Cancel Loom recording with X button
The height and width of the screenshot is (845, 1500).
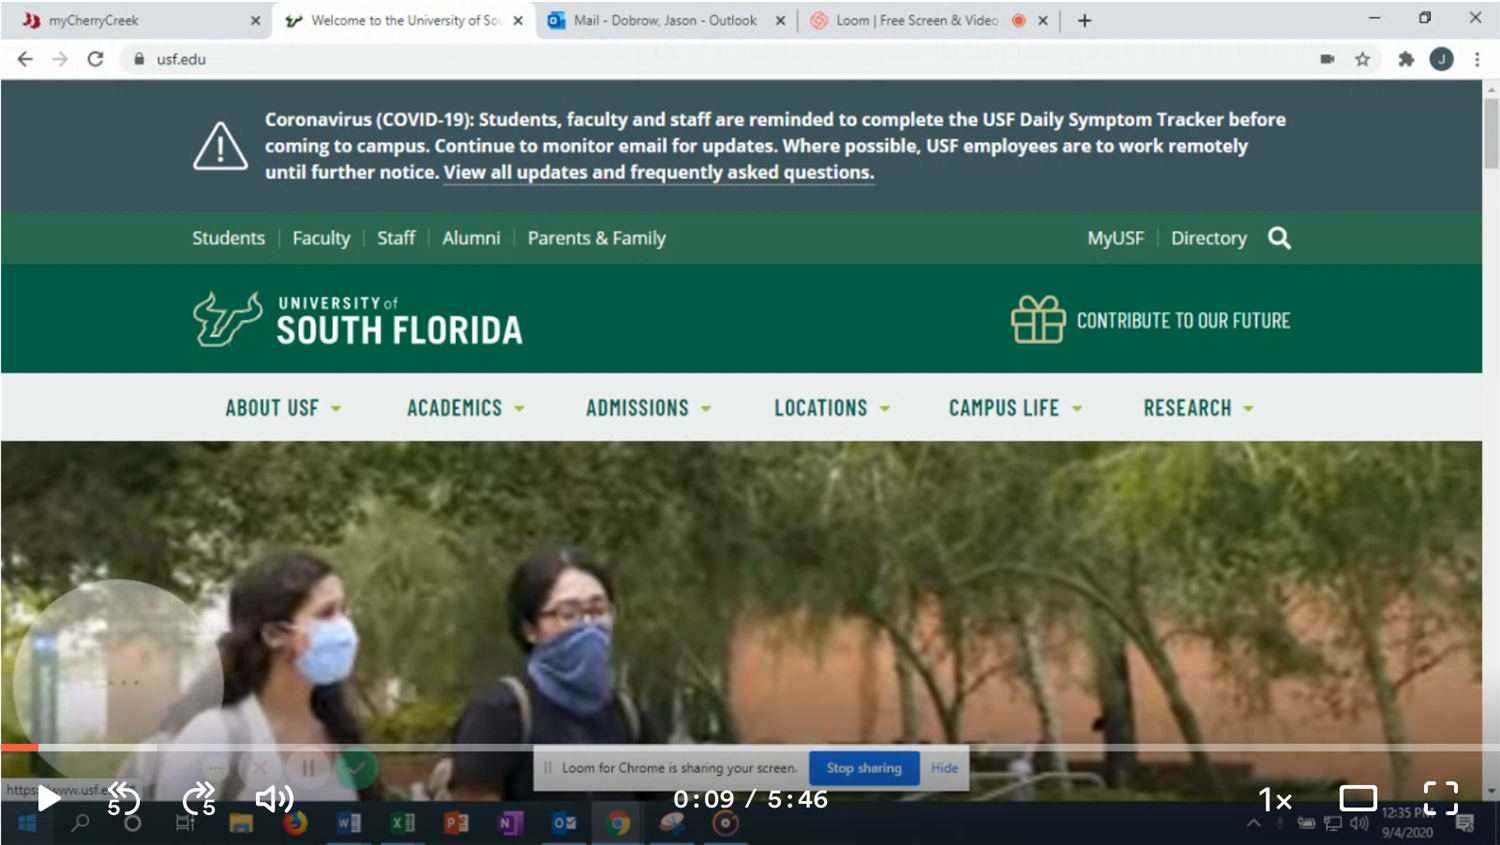[x=259, y=768]
